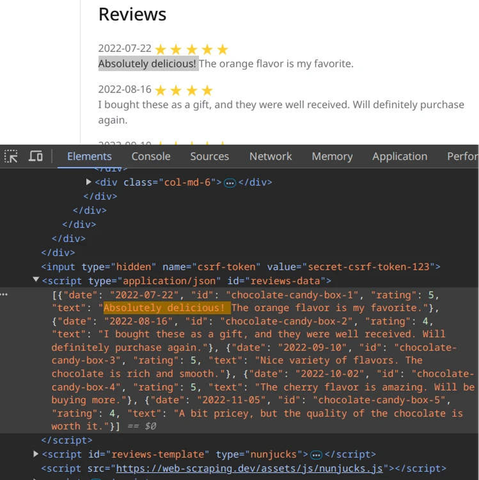Select the Memory tab

pyautogui.click(x=332, y=156)
